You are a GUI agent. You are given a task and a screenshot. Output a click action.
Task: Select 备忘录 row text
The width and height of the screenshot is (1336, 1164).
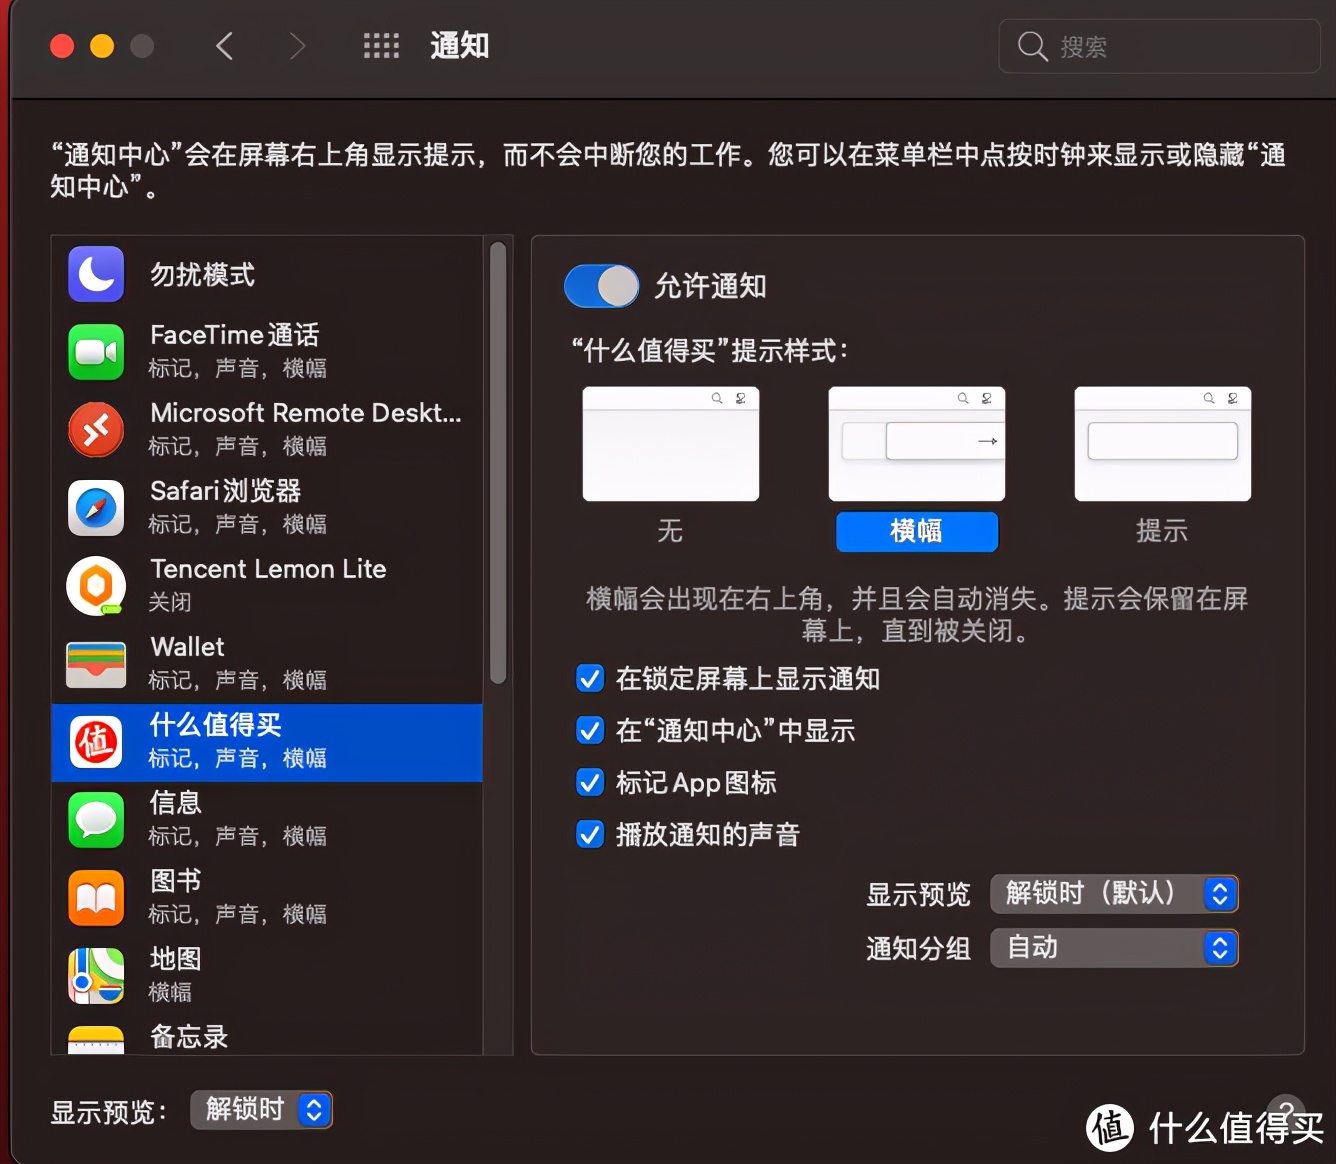[x=189, y=1037]
